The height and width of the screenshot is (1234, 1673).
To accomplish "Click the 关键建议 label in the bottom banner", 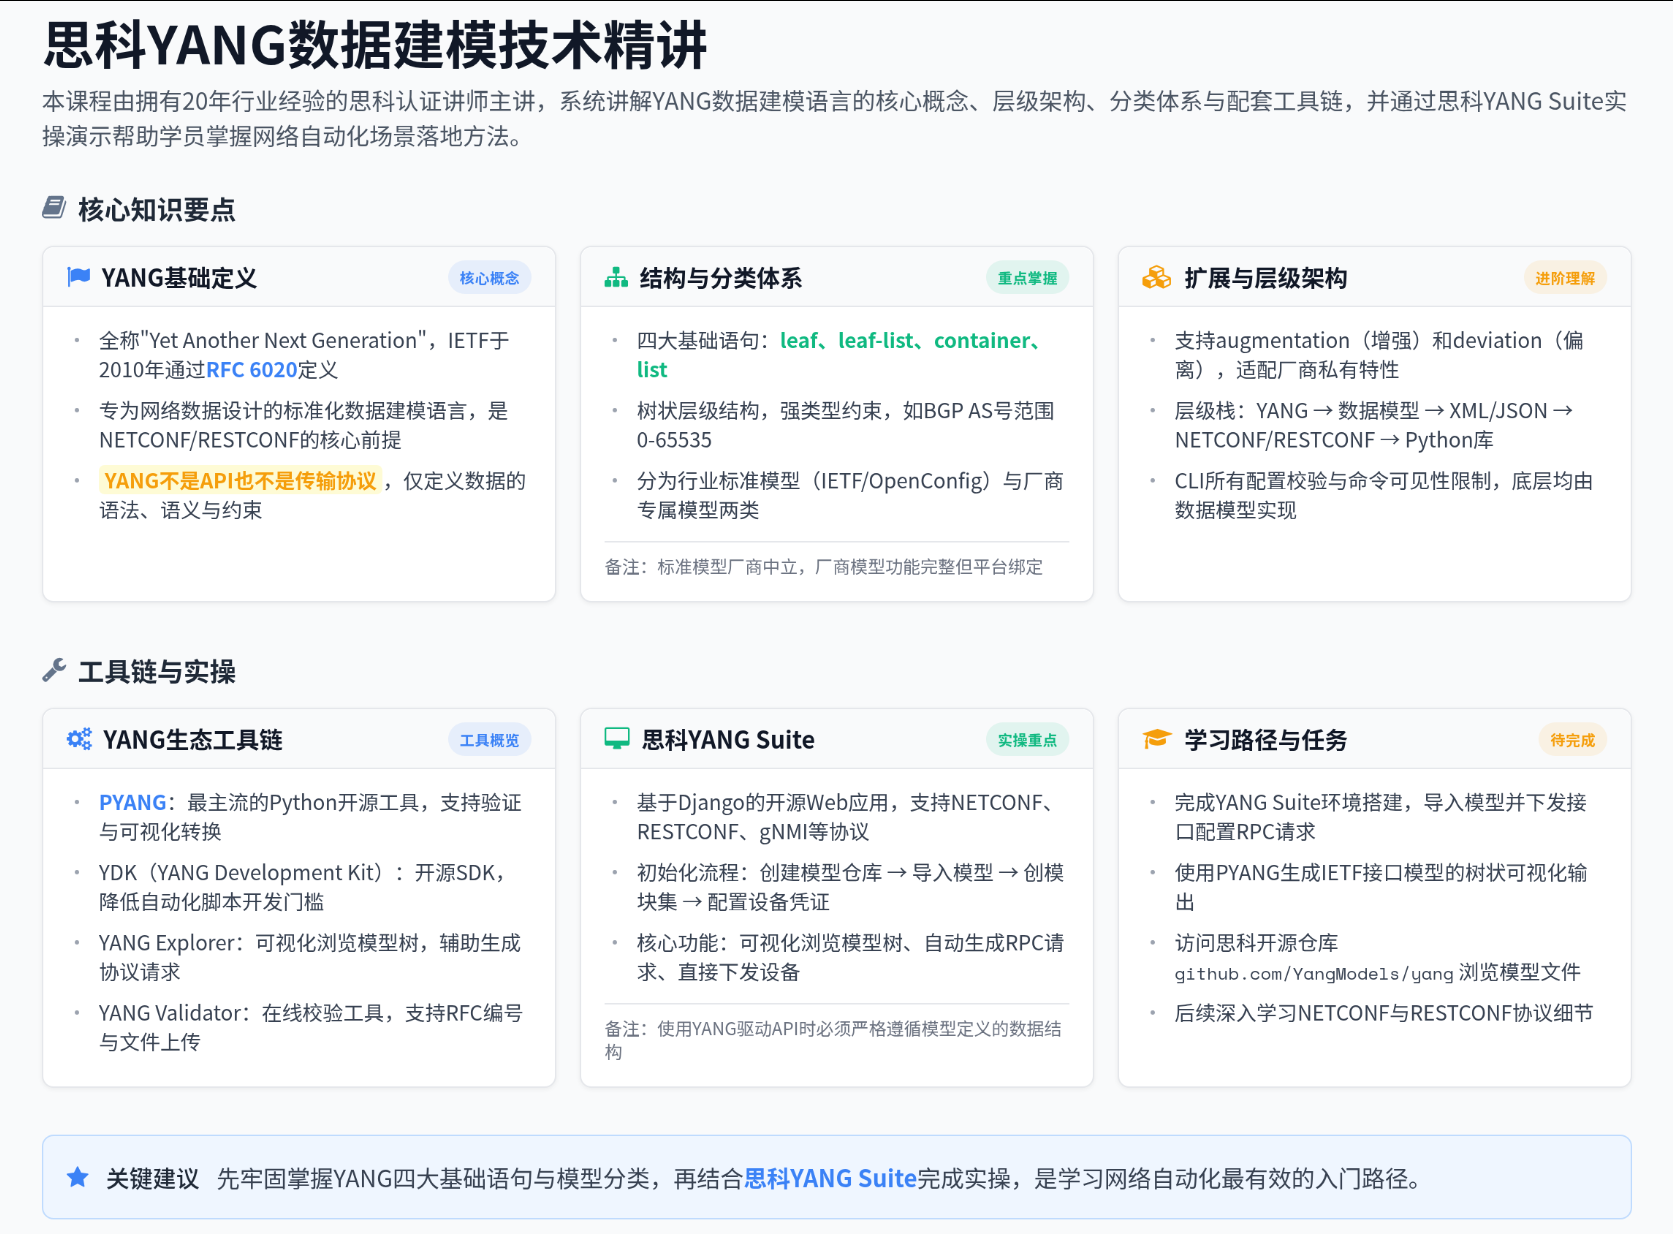I will 153,1178.
